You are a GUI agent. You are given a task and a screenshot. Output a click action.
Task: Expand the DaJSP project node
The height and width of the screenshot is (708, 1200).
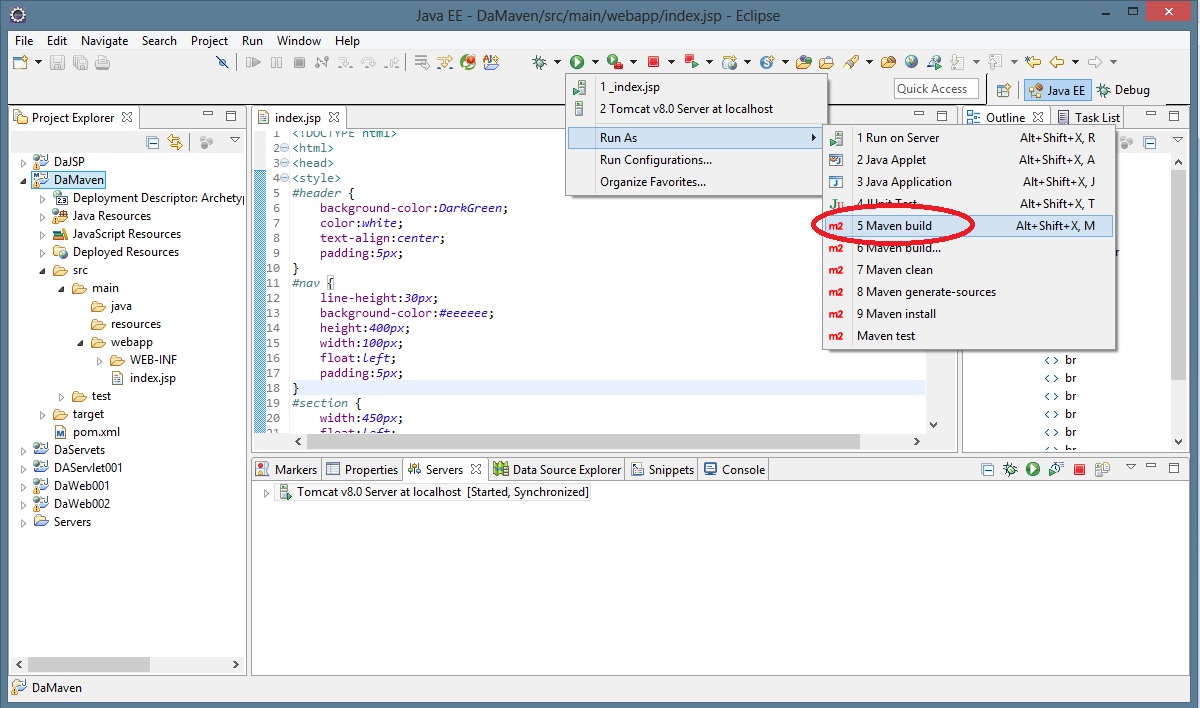click(x=23, y=162)
